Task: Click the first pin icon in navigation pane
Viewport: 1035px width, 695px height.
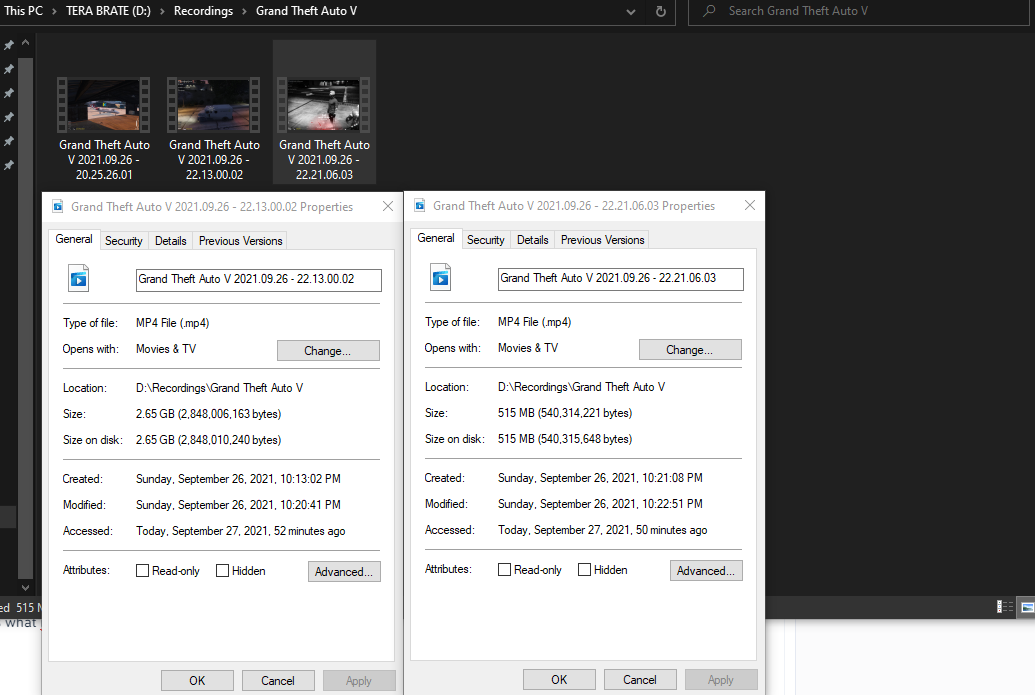Action: 9,46
